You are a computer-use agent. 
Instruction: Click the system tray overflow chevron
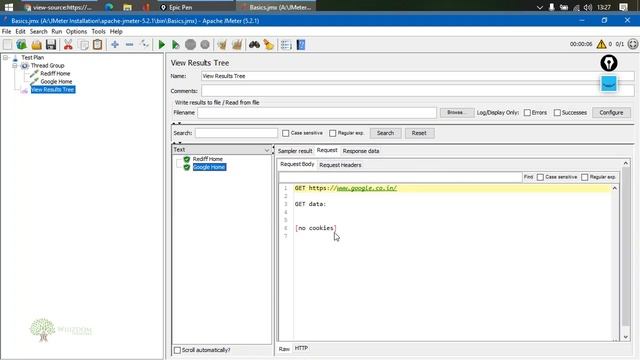540,7
